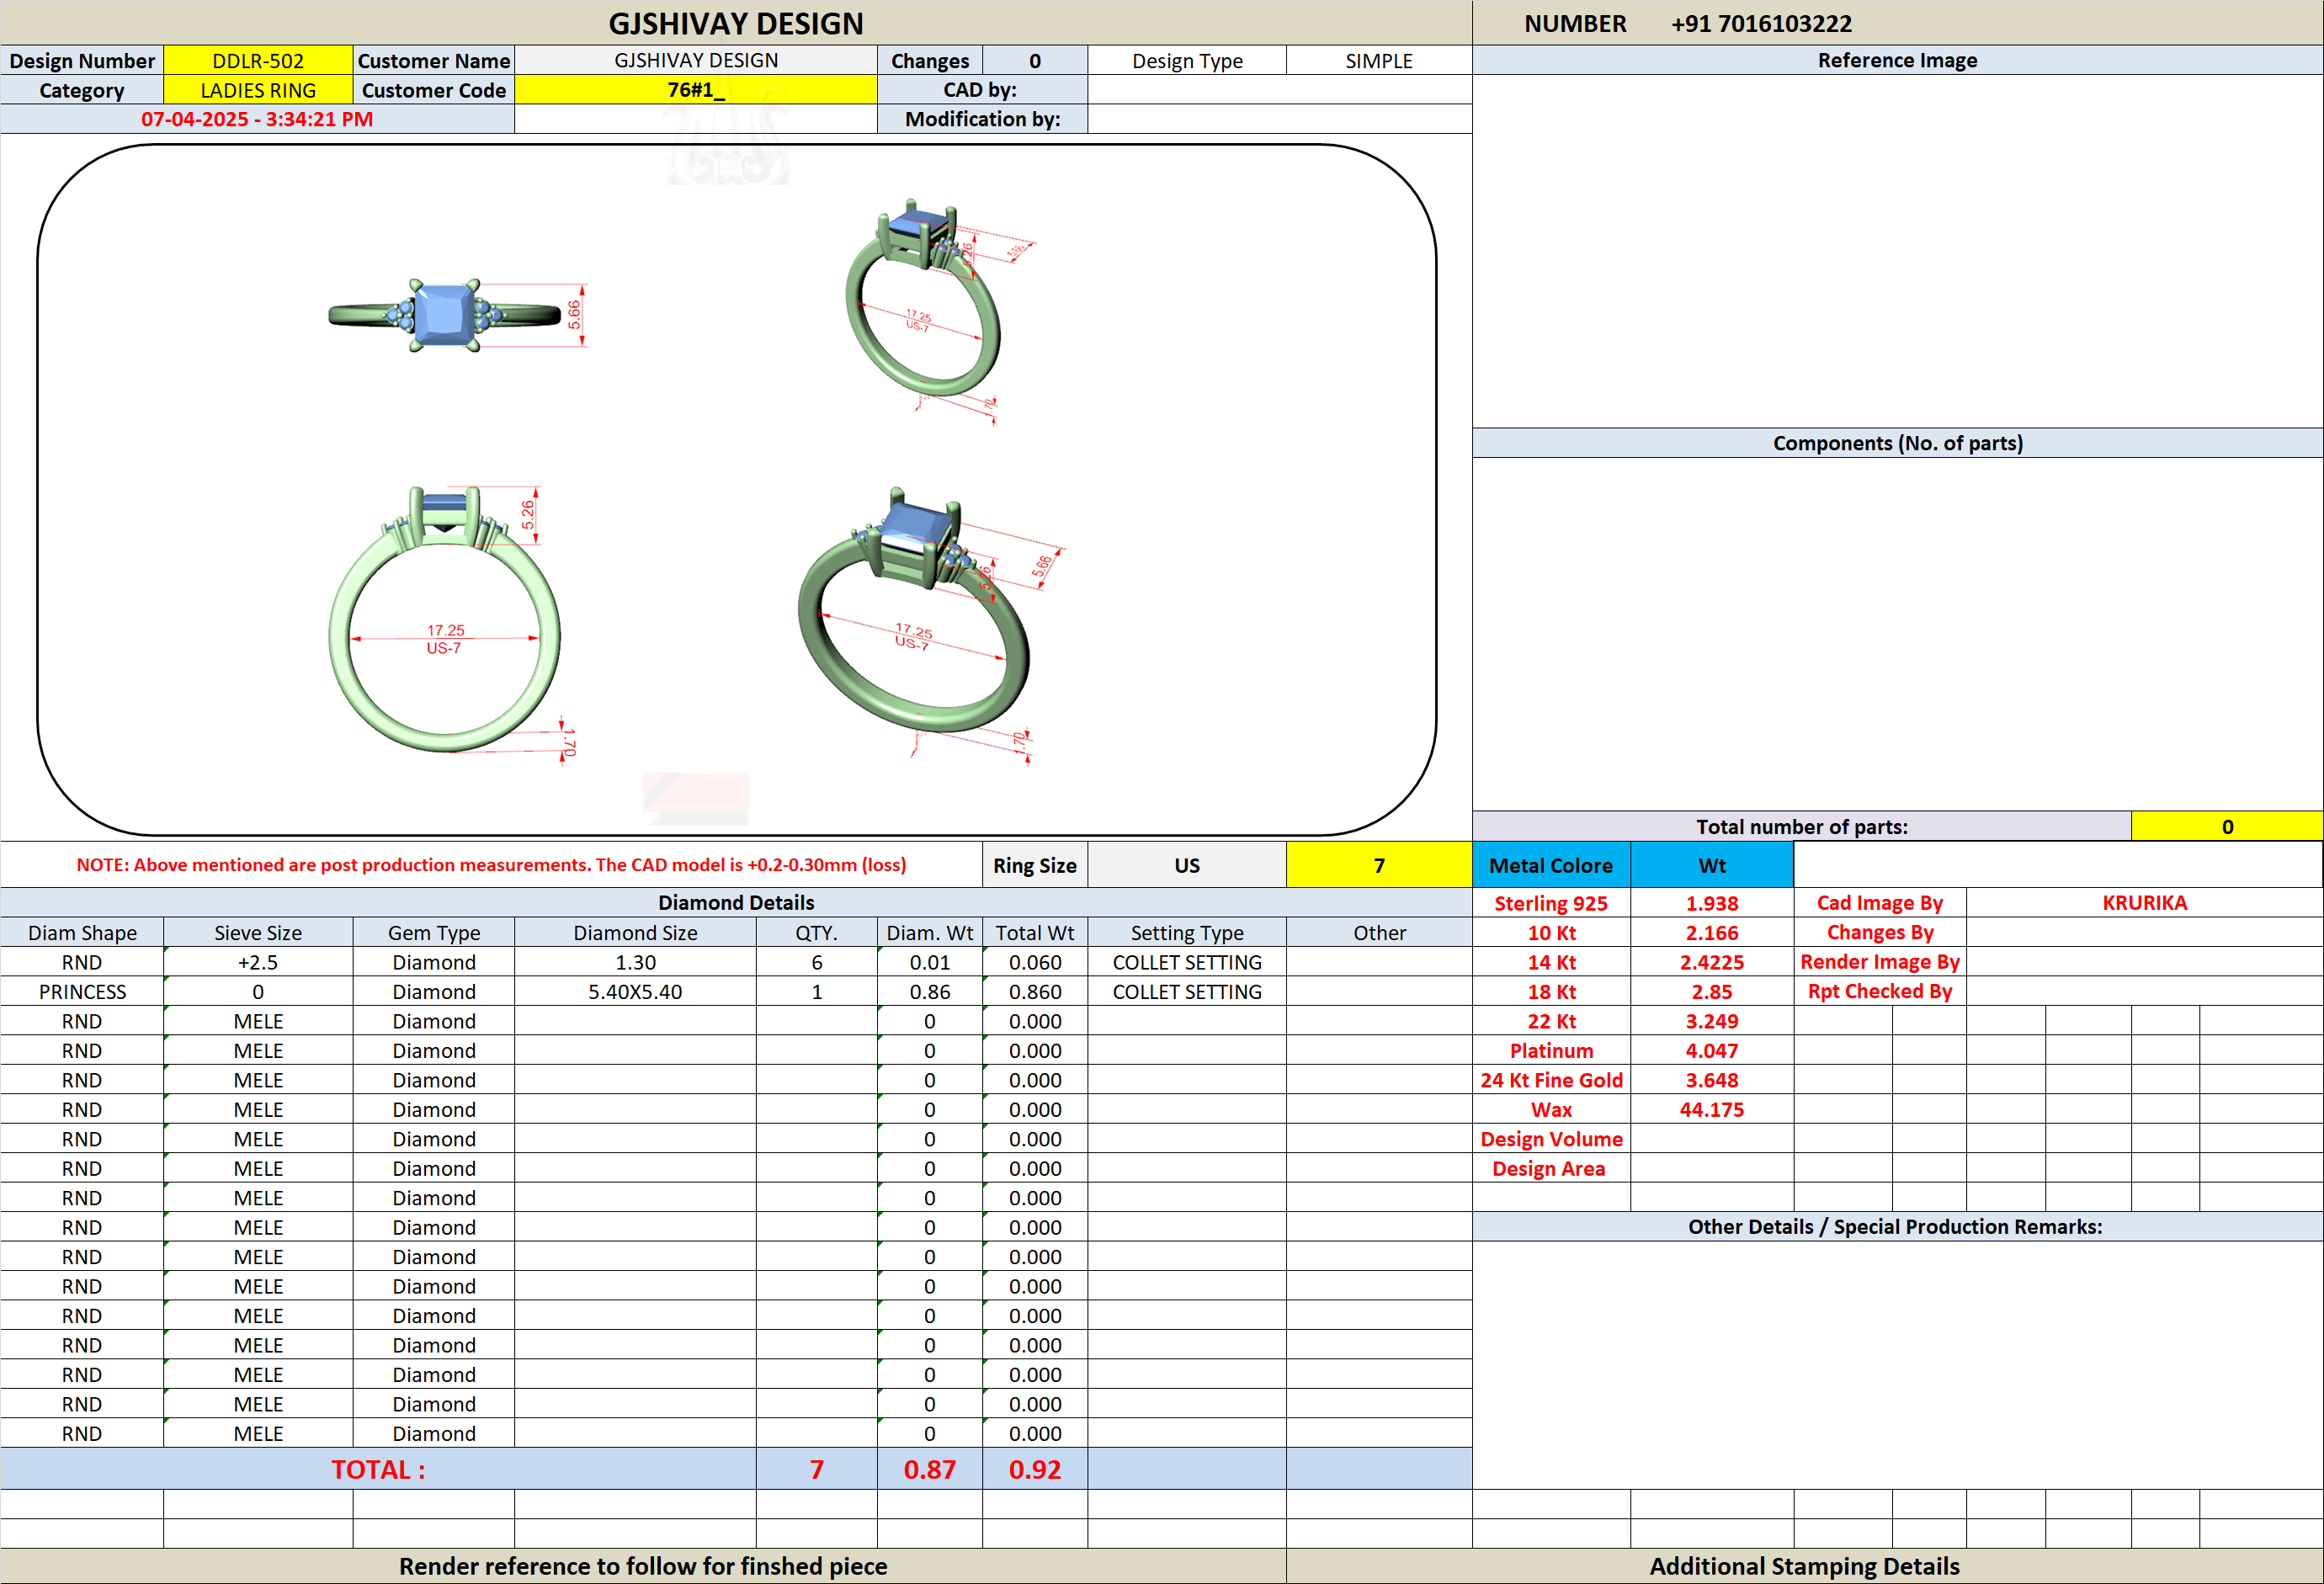
Task: Click the Additional Stamping Details footer
Action: [x=1804, y=1566]
